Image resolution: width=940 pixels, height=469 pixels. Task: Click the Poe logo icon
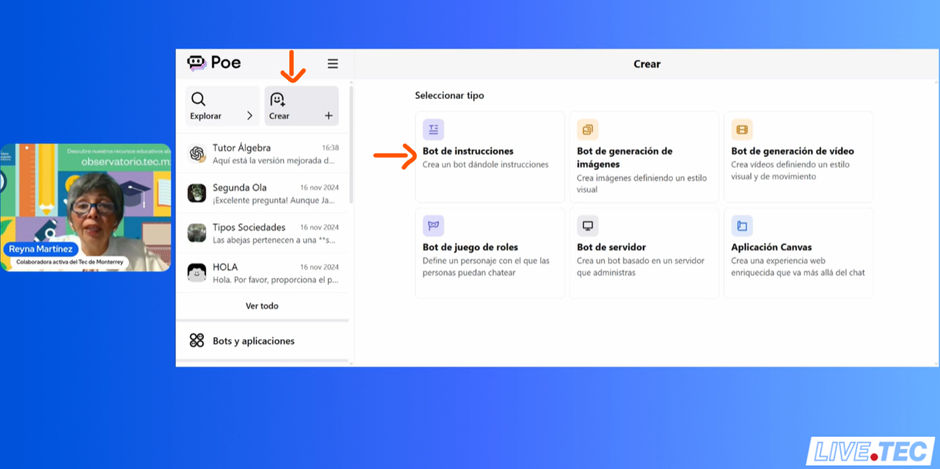click(197, 63)
